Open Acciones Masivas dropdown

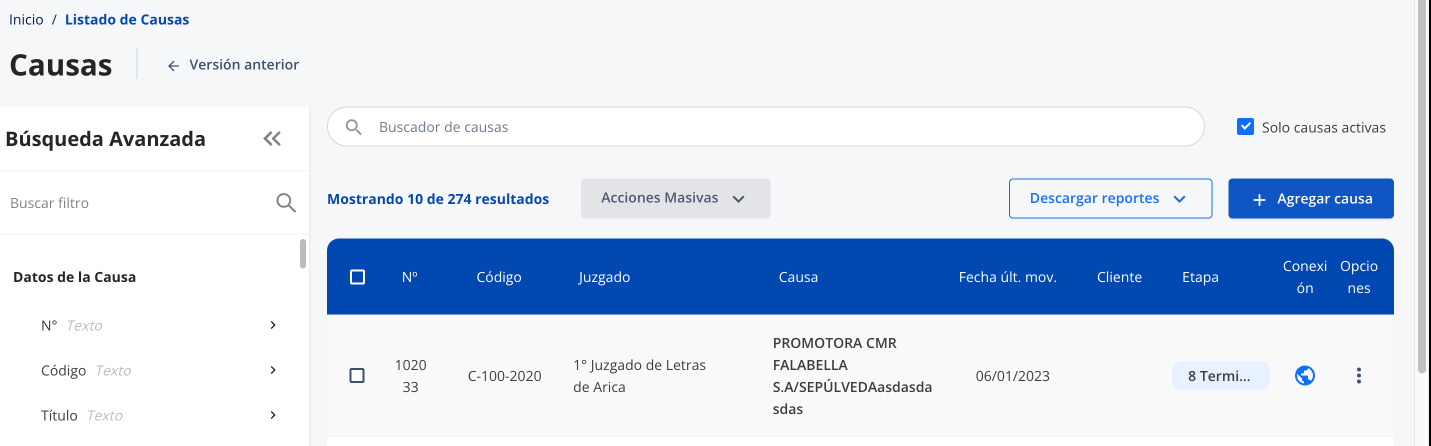(x=675, y=198)
